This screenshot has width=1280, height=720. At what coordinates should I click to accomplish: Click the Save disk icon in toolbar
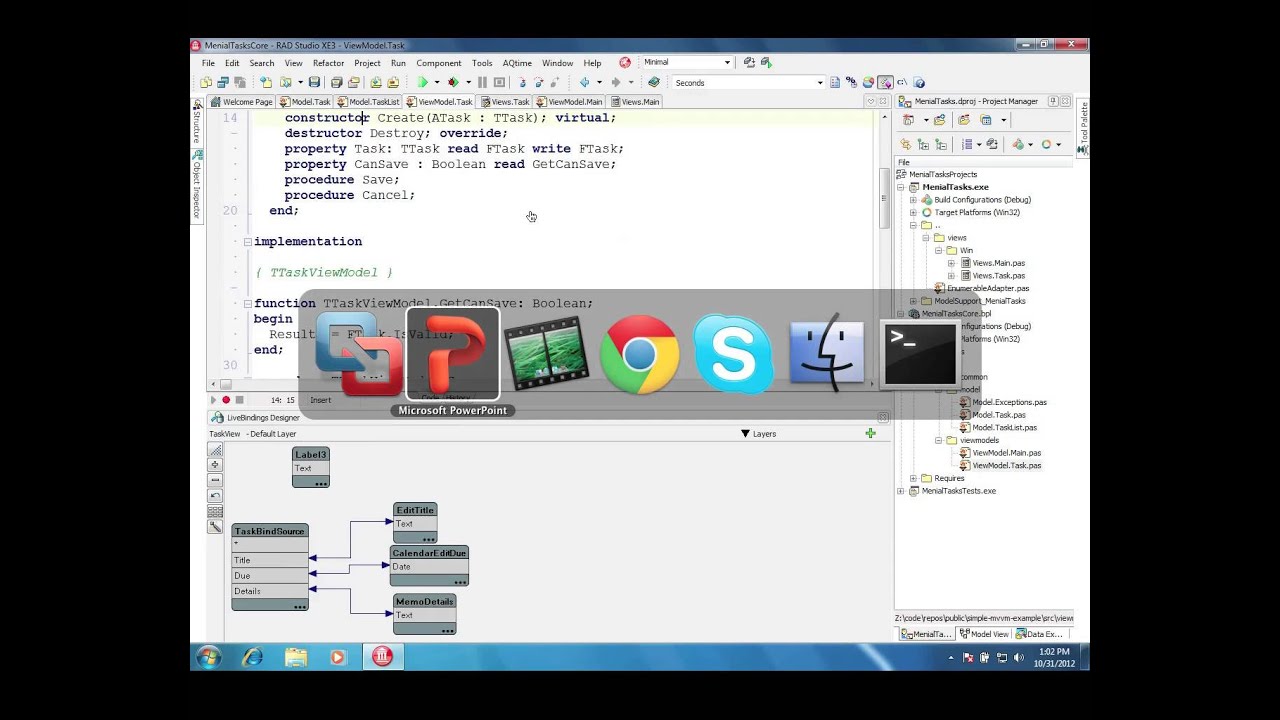tap(314, 82)
